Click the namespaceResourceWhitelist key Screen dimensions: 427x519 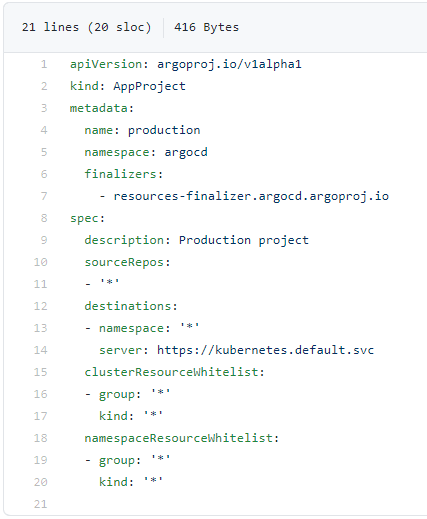point(178,438)
